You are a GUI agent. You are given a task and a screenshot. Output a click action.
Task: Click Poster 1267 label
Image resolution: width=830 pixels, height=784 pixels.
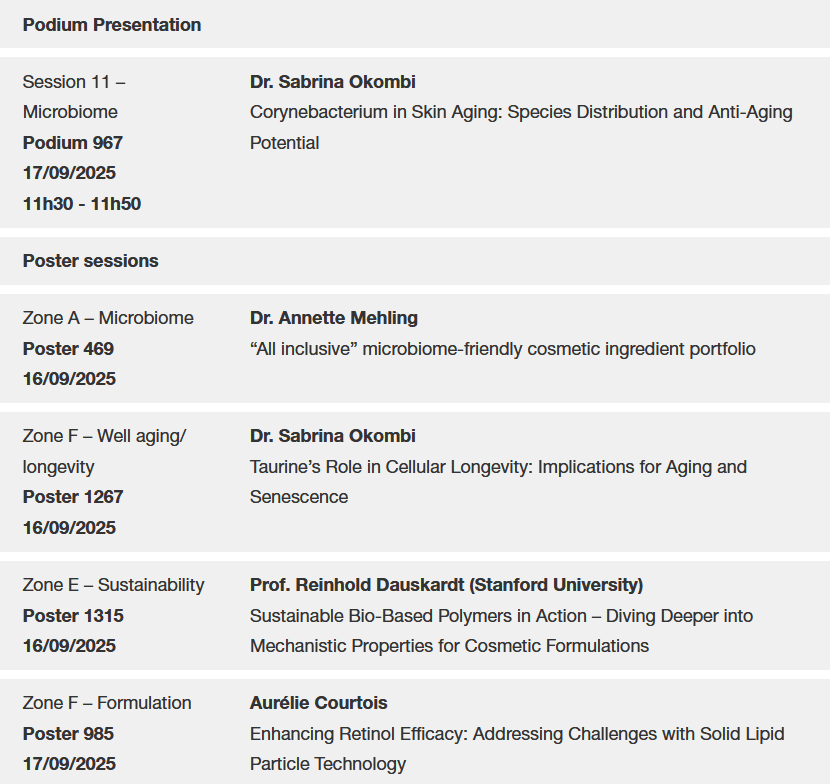[73, 497]
